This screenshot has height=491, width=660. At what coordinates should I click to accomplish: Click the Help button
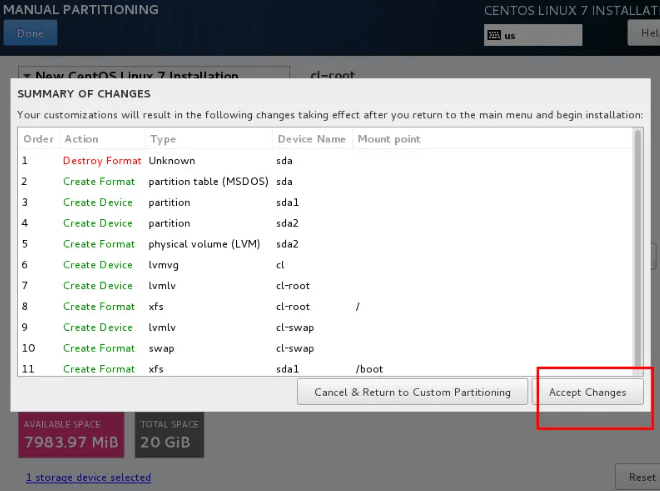pos(644,33)
